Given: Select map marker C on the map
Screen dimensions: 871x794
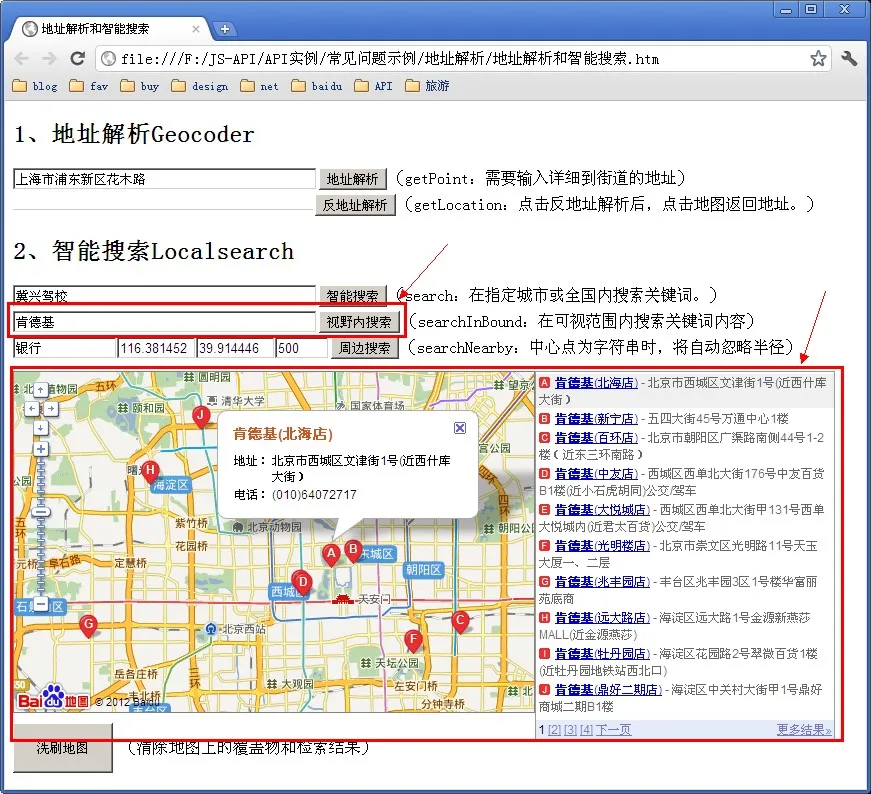Looking at the screenshot, I should (x=460, y=620).
